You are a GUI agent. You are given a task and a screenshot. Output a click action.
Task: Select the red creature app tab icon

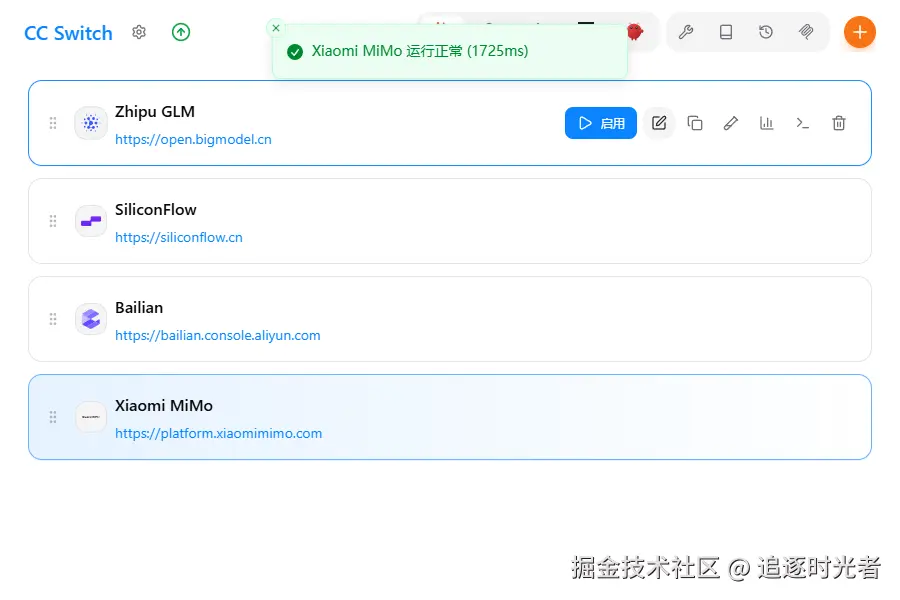point(635,32)
